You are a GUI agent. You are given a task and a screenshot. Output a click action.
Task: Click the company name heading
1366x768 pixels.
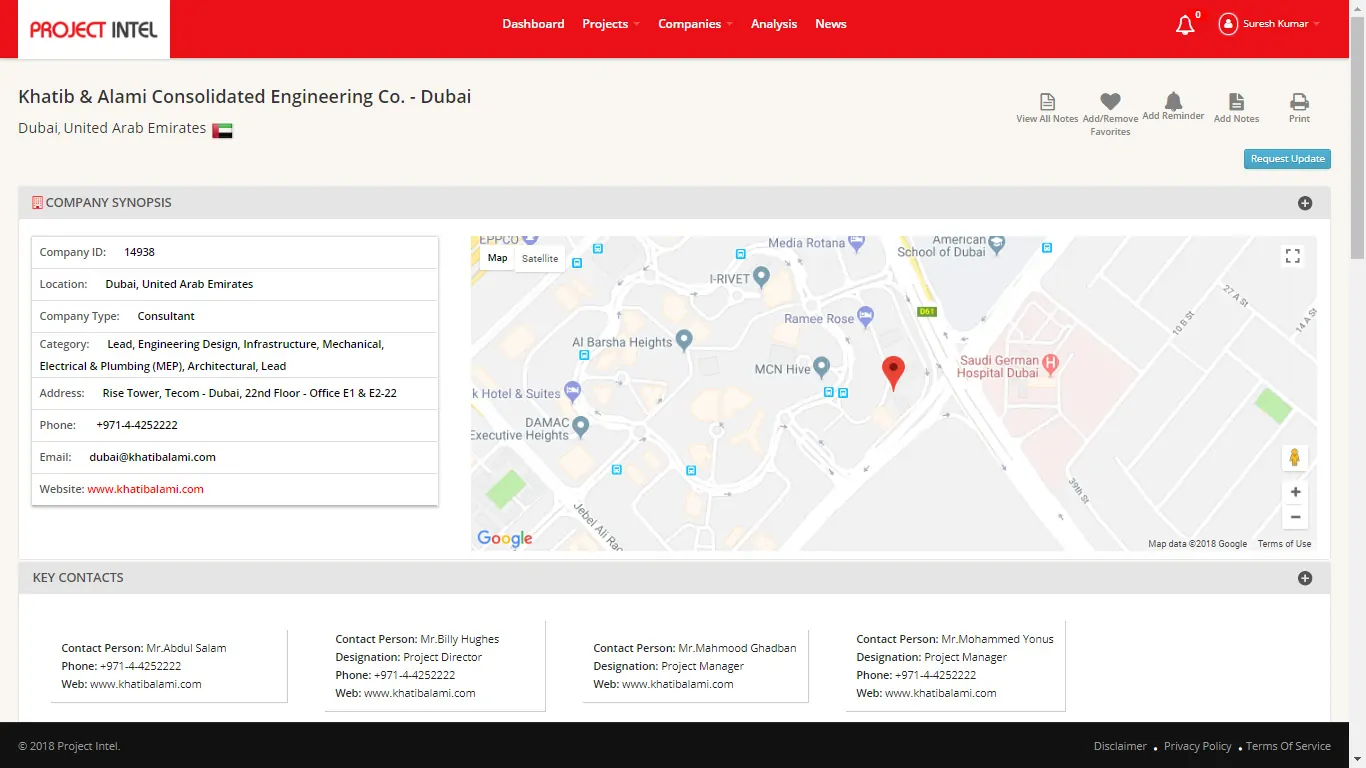pyautogui.click(x=245, y=97)
